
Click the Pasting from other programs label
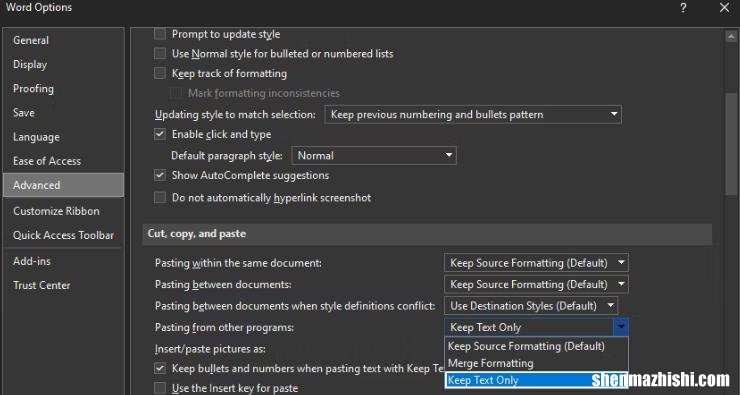[x=224, y=328]
